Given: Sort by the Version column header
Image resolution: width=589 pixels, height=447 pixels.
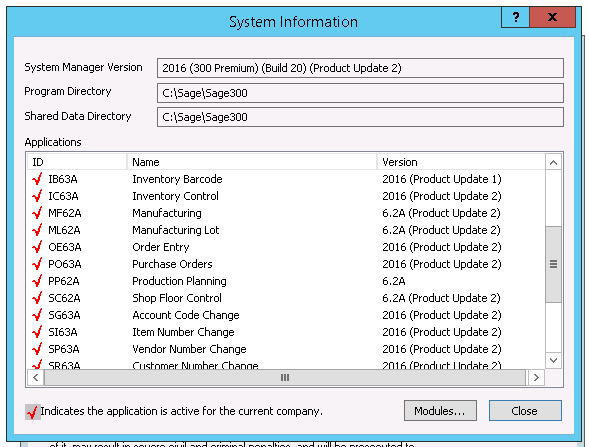Looking at the screenshot, I should pyautogui.click(x=461, y=162).
